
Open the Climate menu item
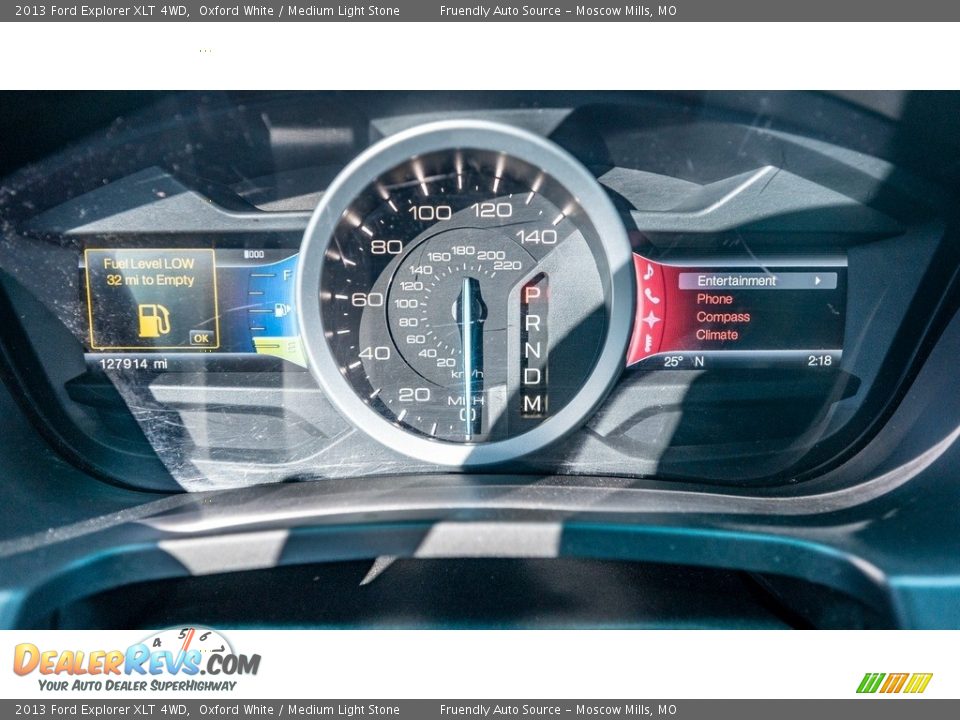(x=717, y=335)
